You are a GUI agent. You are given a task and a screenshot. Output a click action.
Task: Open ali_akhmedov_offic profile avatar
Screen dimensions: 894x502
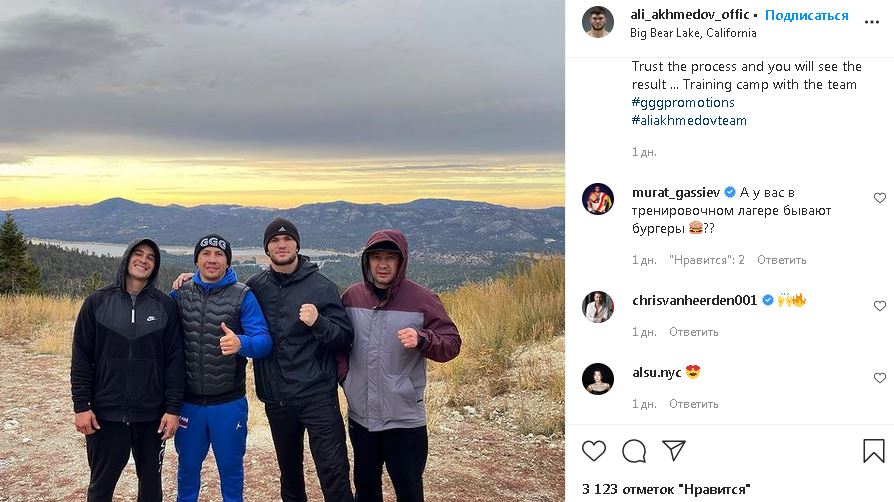598,22
